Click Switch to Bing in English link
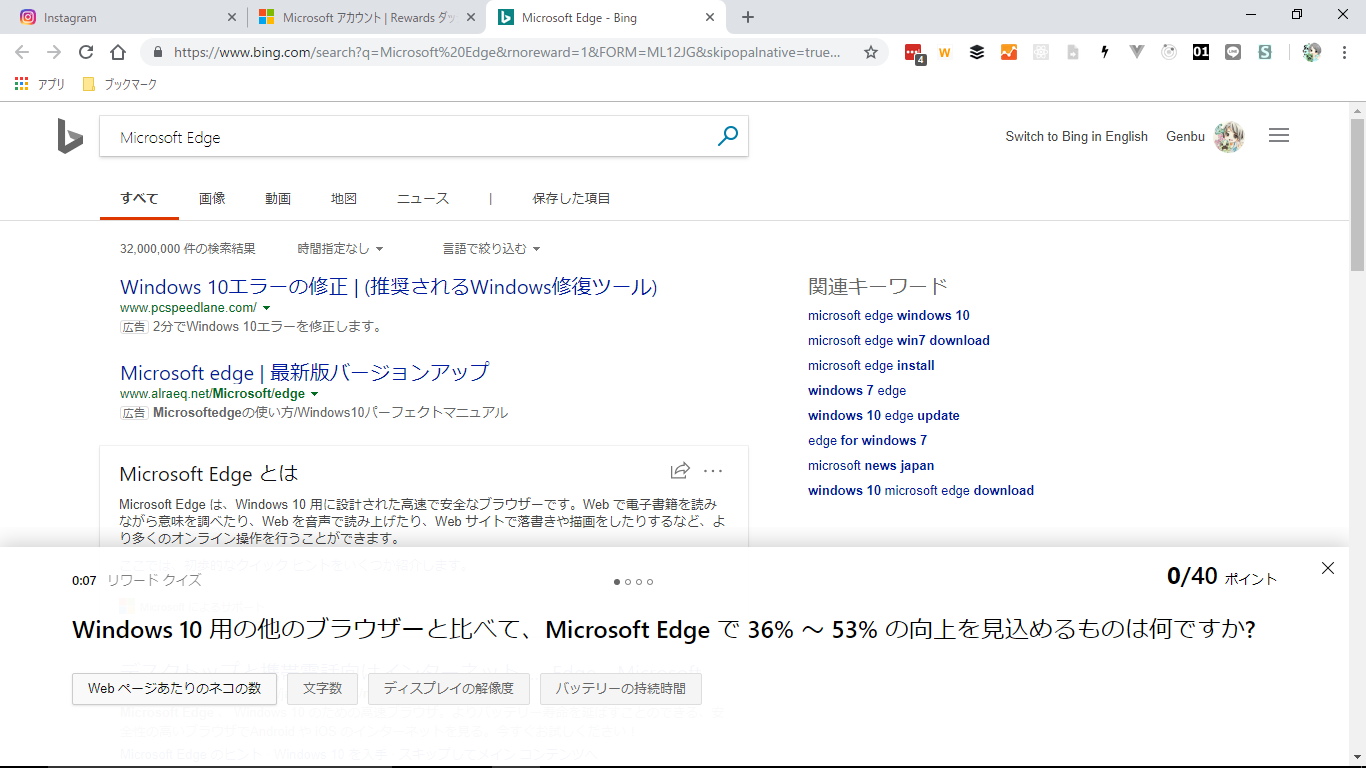This screenshot has height=768, width=1366. (1076, 136)
